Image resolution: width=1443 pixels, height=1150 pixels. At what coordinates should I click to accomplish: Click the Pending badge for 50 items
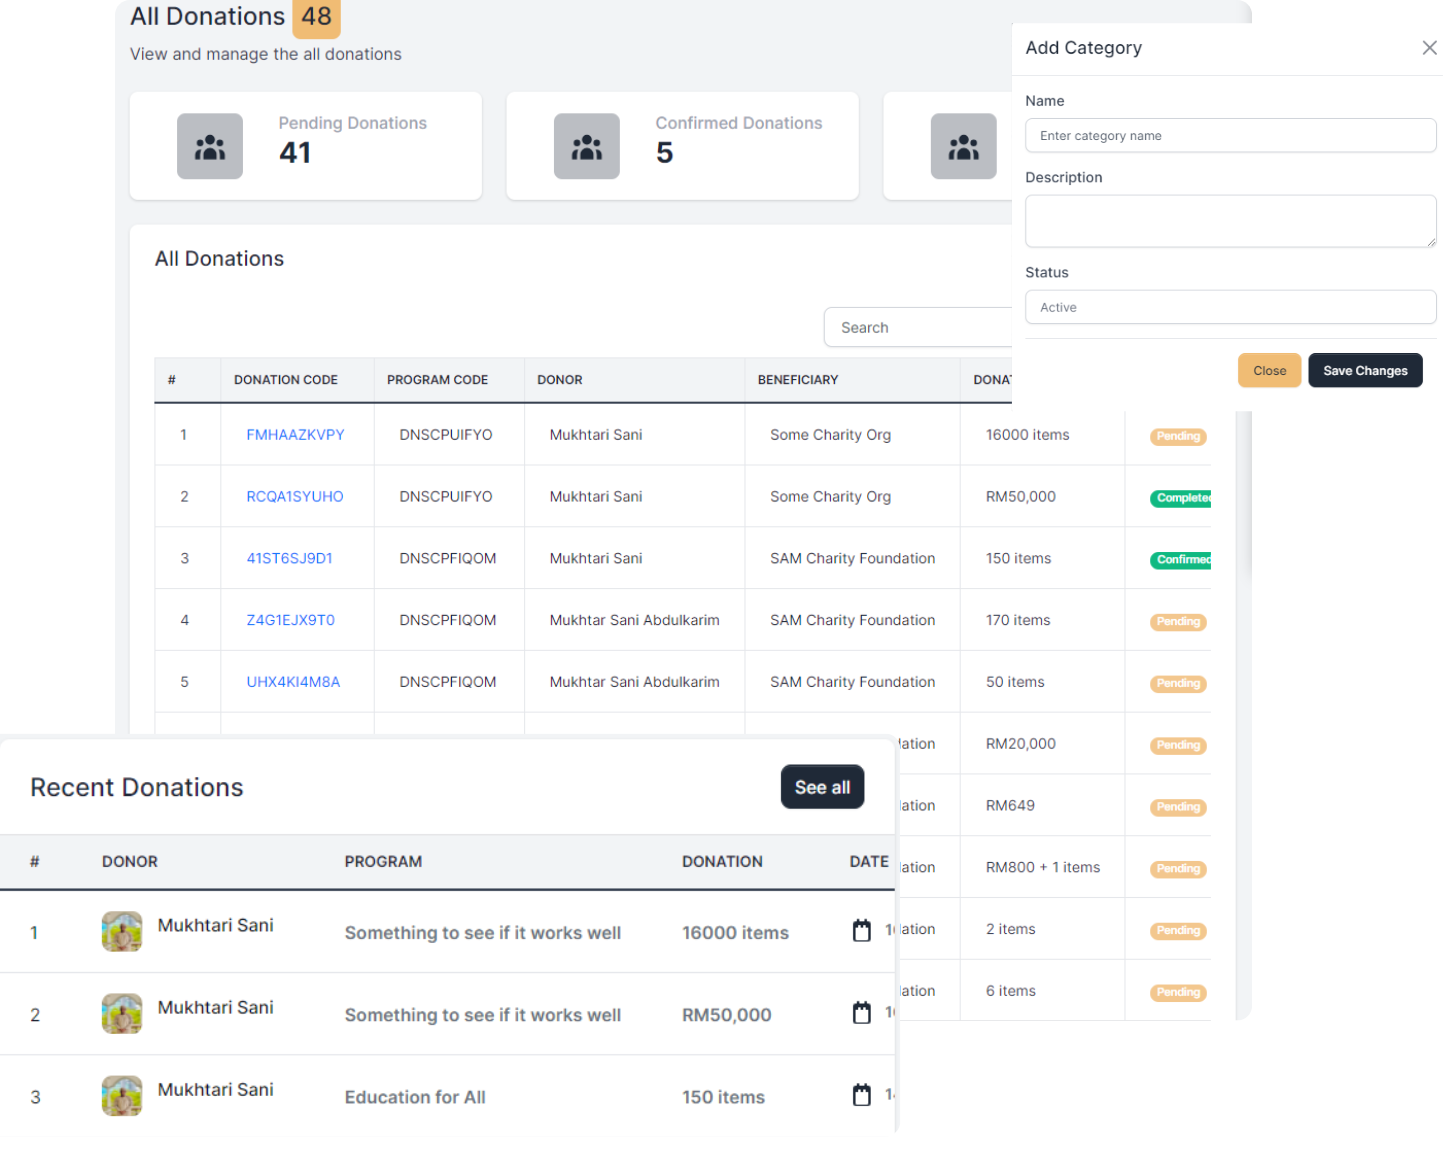click(1178, 684)
